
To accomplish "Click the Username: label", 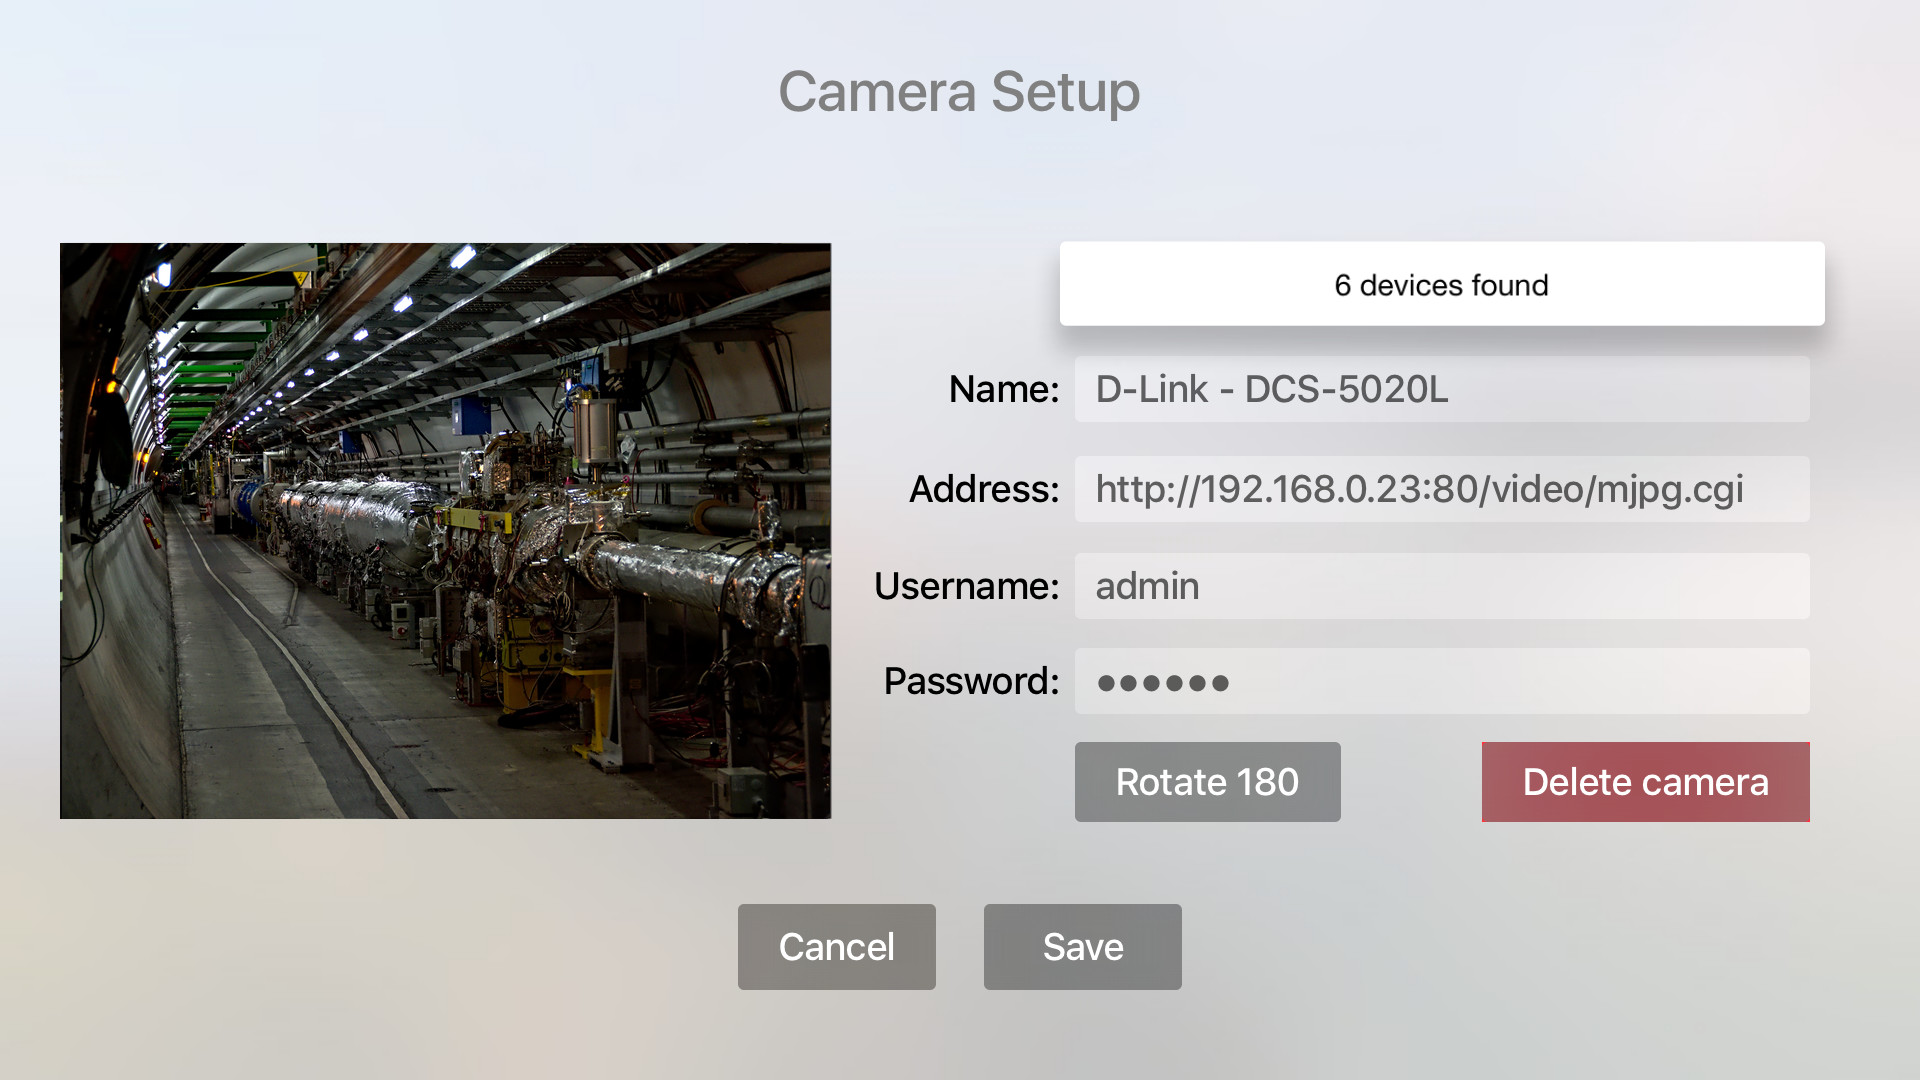I will point(966,586).
